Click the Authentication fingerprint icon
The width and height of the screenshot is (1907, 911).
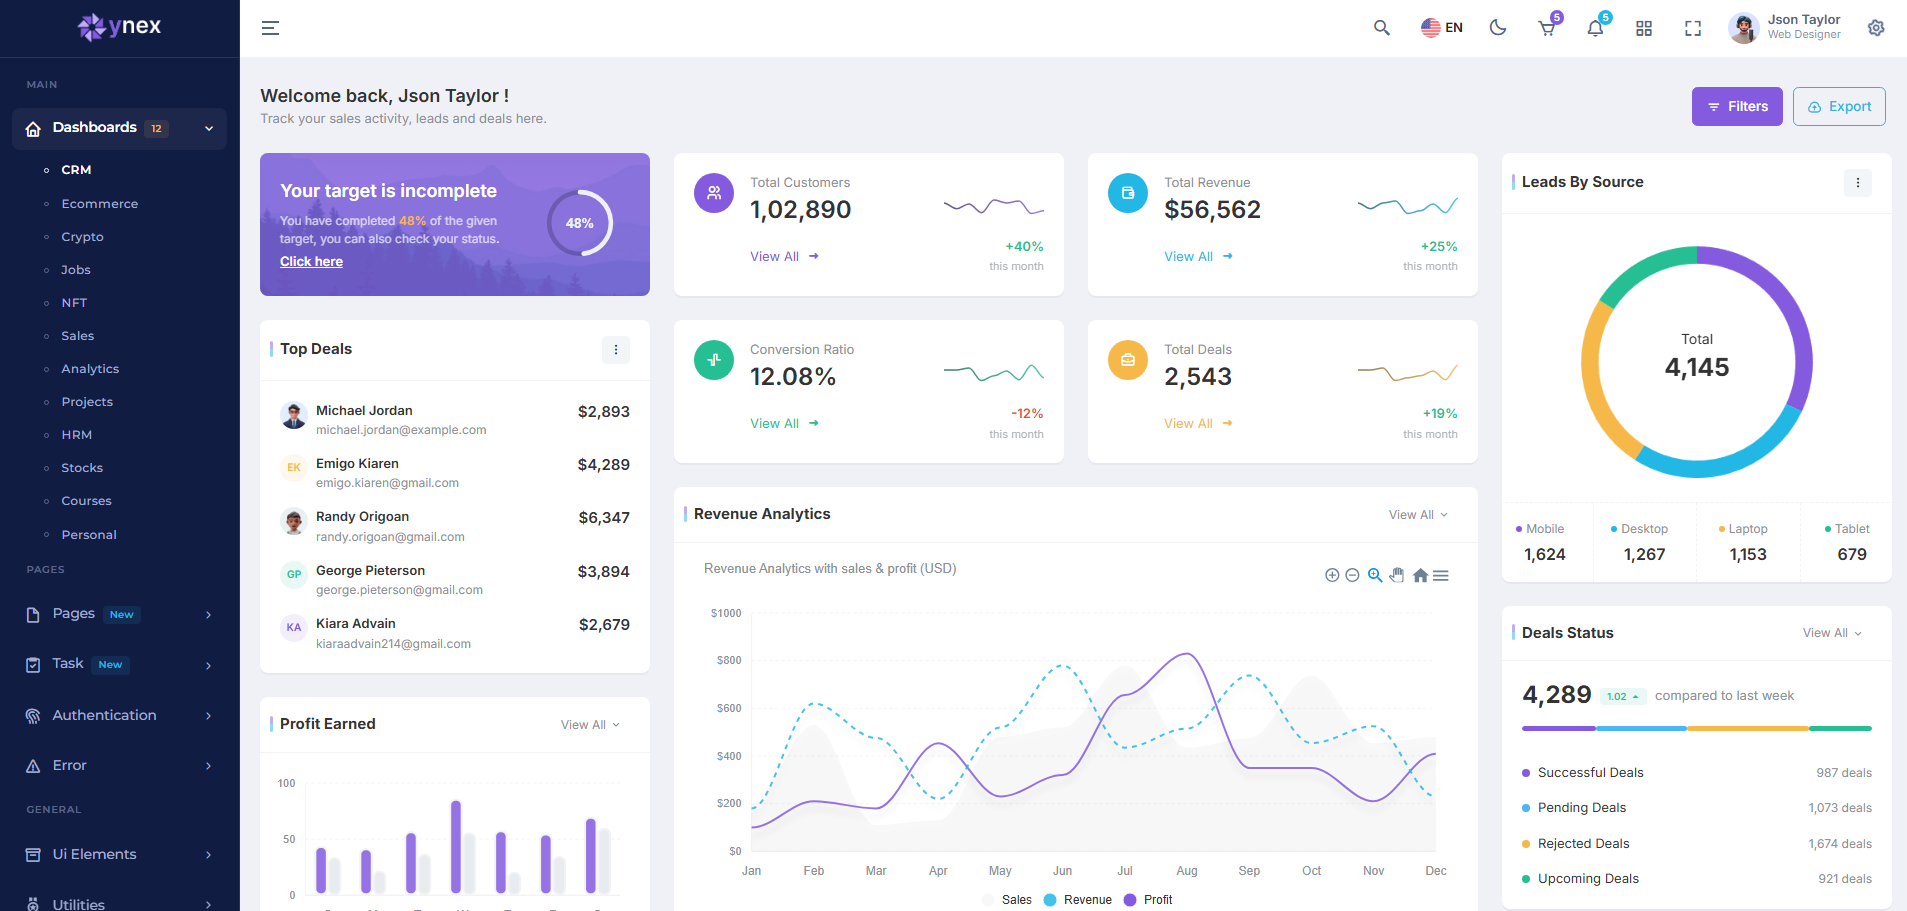33,716
